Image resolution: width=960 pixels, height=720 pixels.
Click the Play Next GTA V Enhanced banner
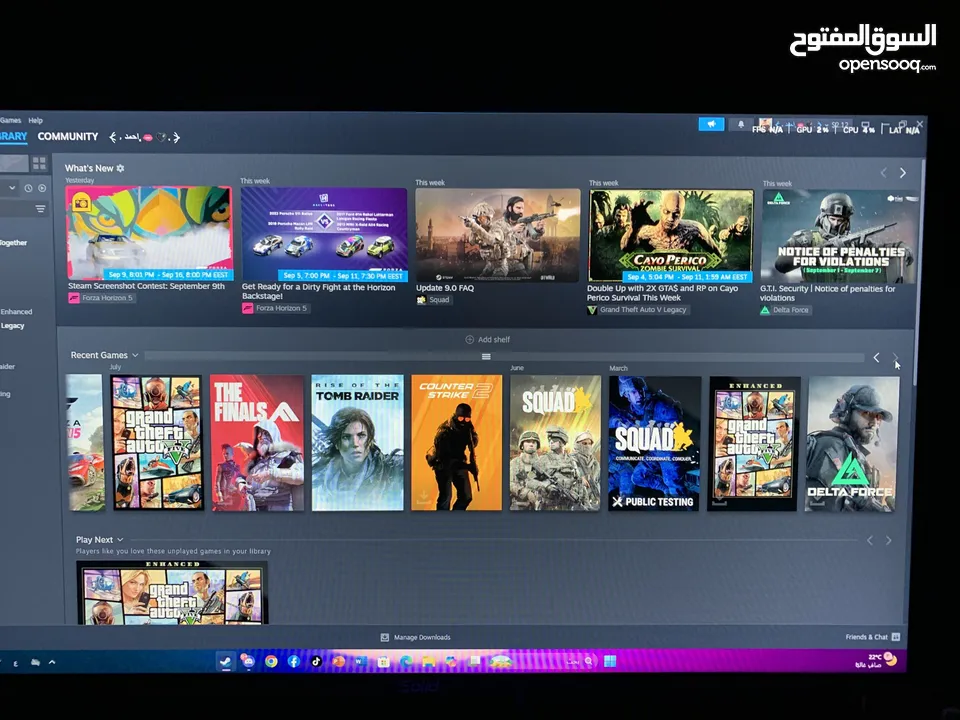172,593
